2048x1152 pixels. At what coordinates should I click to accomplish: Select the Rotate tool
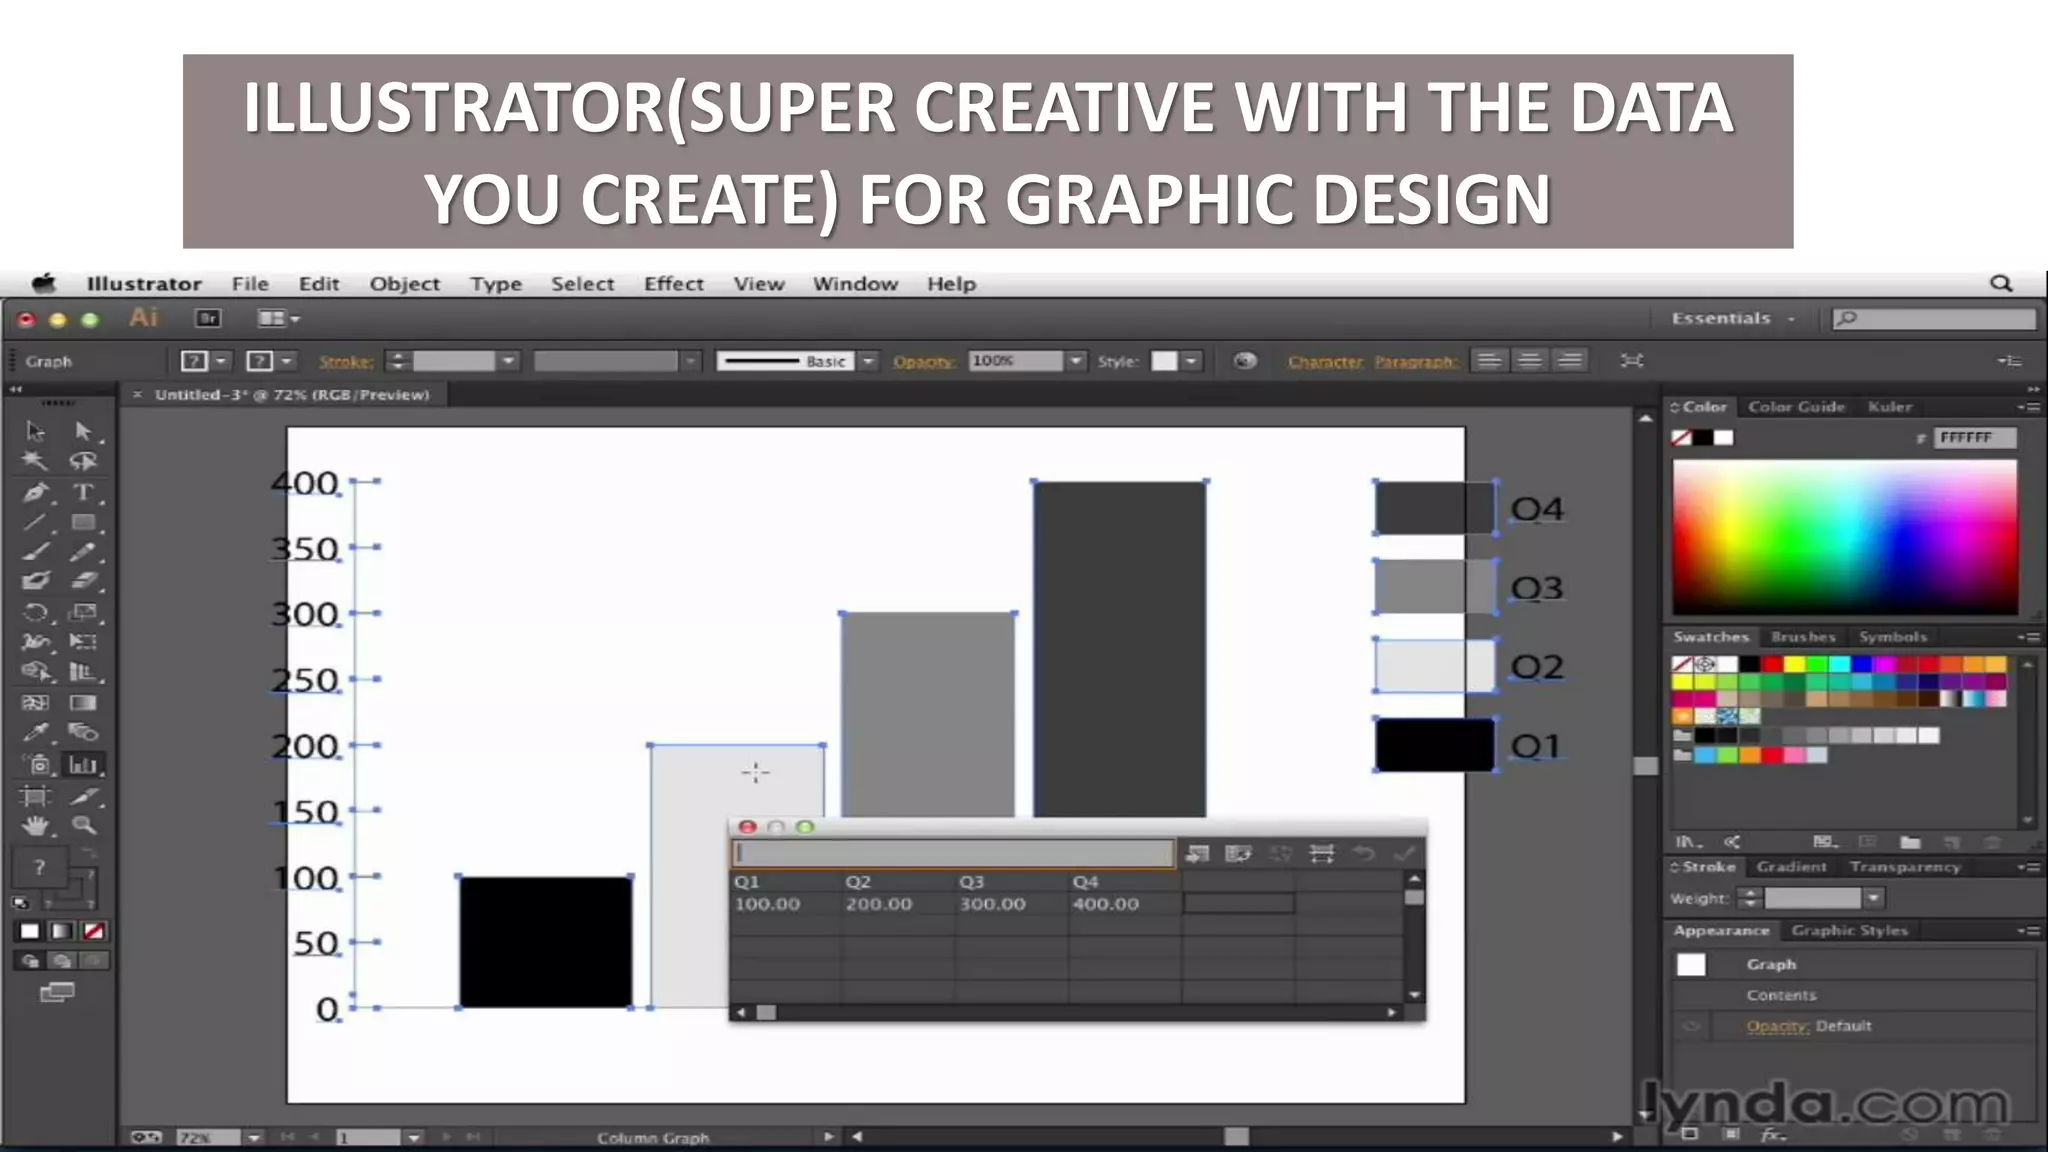coord(36,612)
